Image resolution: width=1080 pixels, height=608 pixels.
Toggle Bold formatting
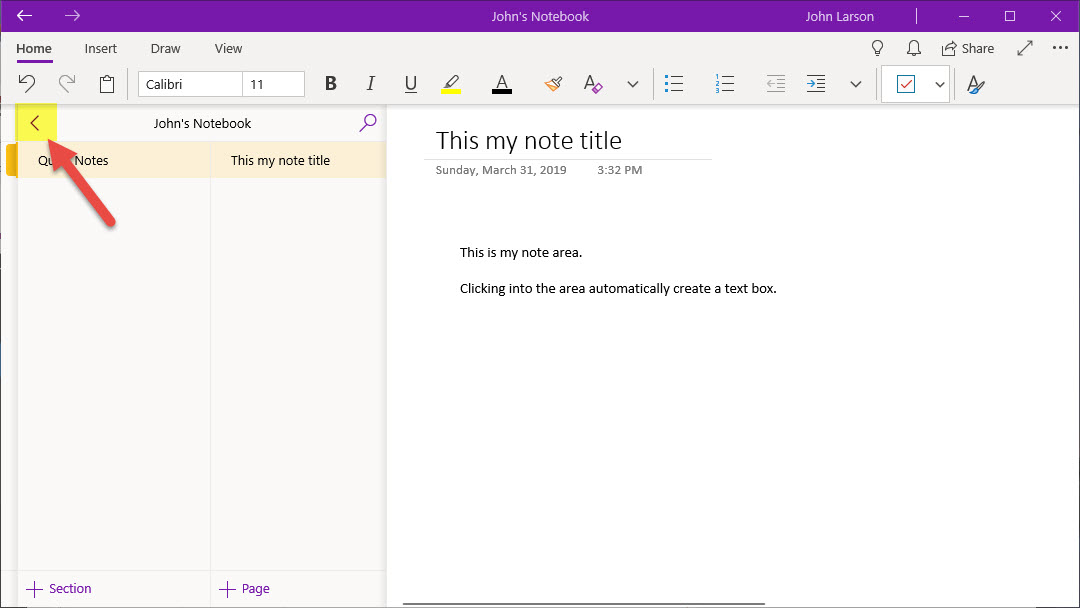click(331, 84)
